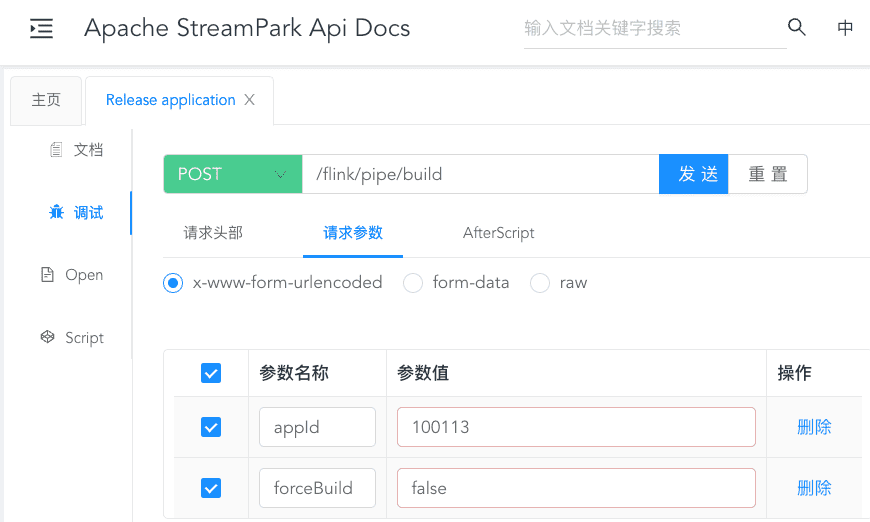Image resolution: width=870 pixels, height=522 pixels.
Task: Open the AfterScript tab
Action: tap(498, 233)
